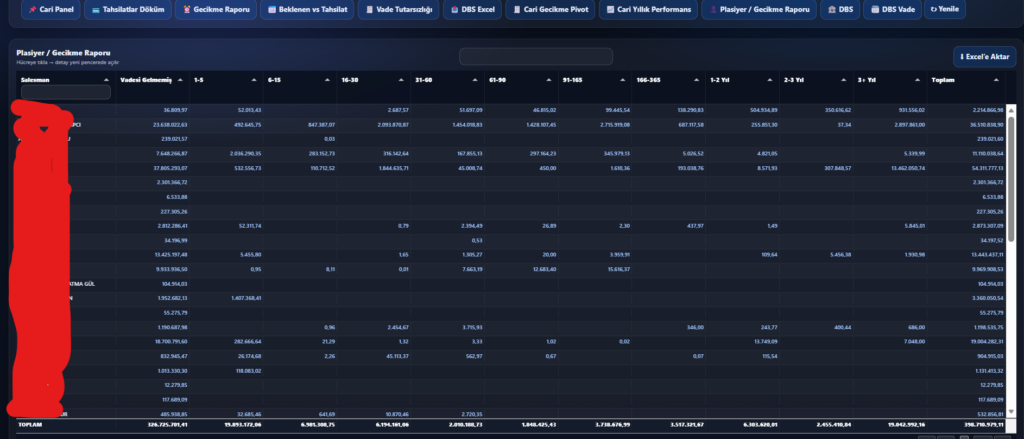Sort the Toplam column
Viewport: 1024px width, 439px height.
[x=996, y=80]
